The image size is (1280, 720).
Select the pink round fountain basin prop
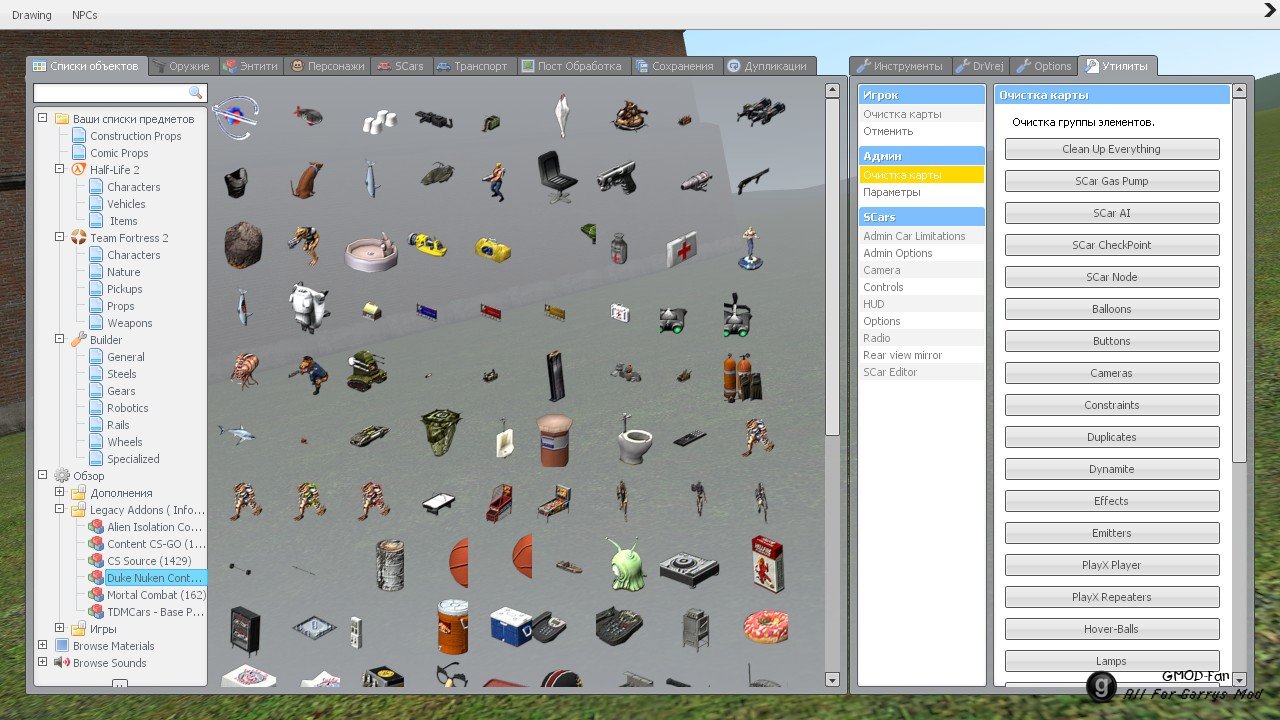point(371,251)
